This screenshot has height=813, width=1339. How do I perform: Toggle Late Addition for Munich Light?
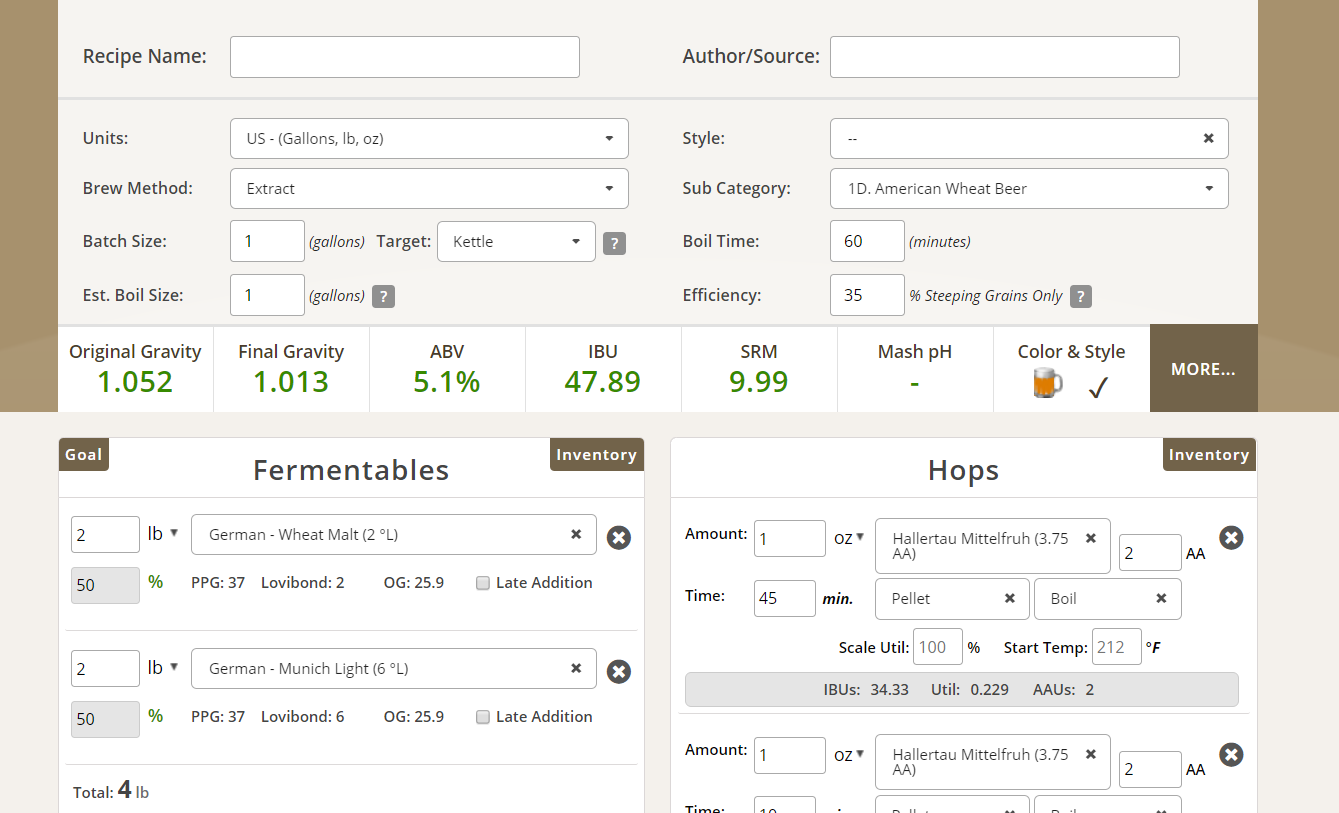tap(483, 717)
